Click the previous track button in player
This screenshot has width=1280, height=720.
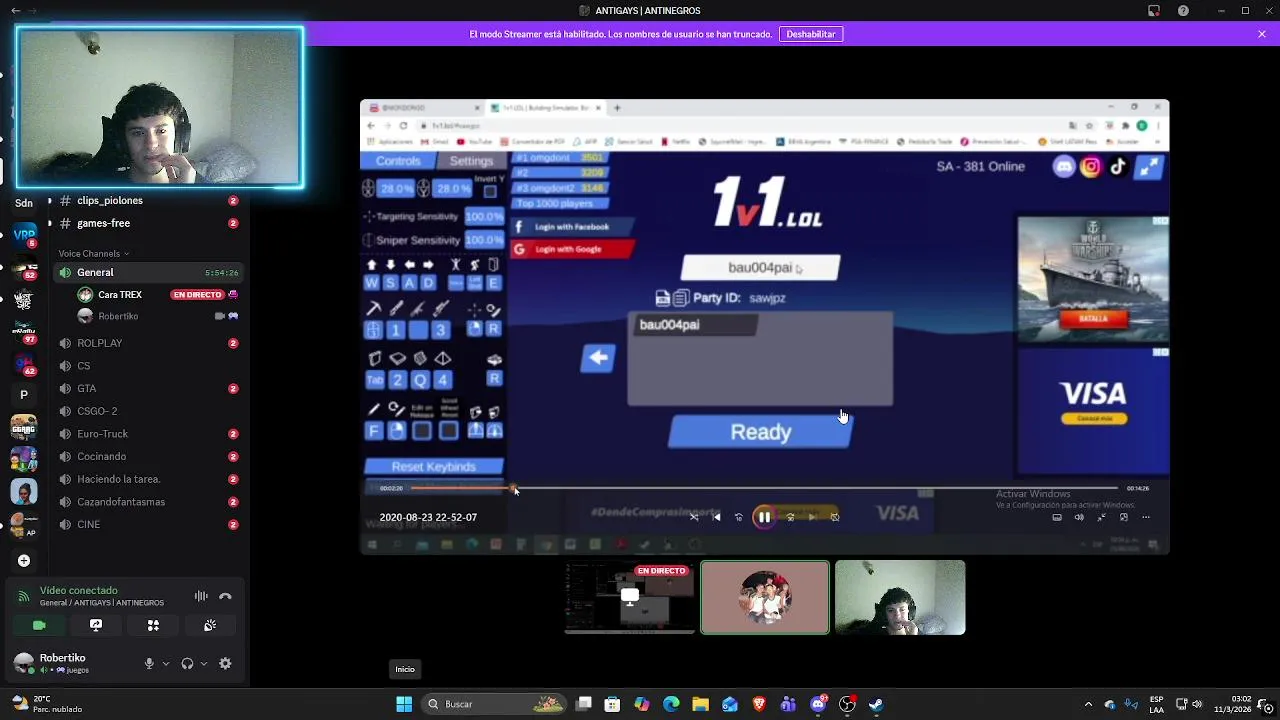716,517
